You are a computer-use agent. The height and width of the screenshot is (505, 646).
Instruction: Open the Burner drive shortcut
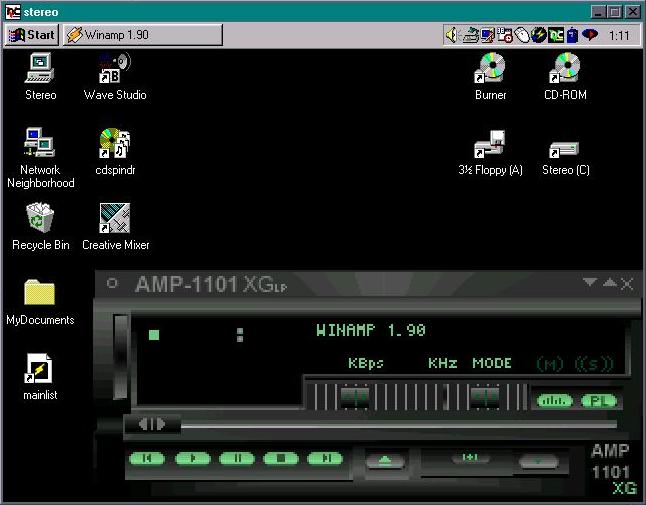tap(490, 77)
